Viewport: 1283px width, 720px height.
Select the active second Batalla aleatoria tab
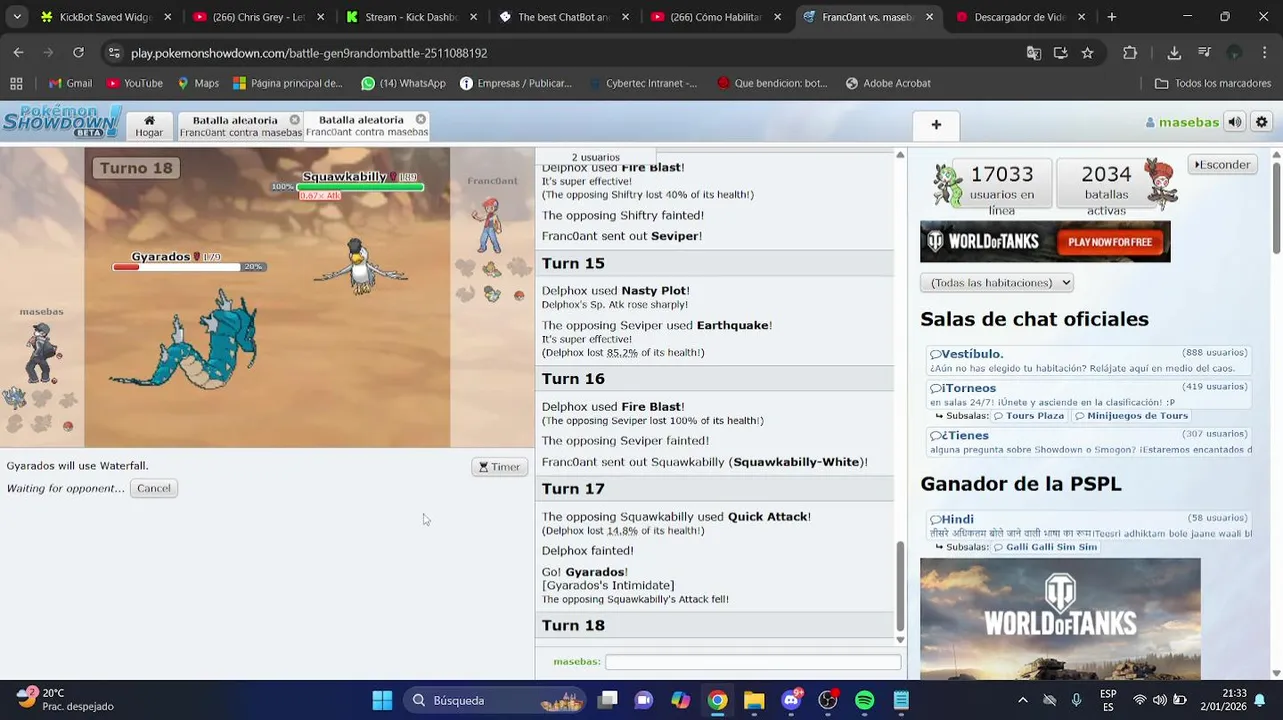click(x=367, y=126)
